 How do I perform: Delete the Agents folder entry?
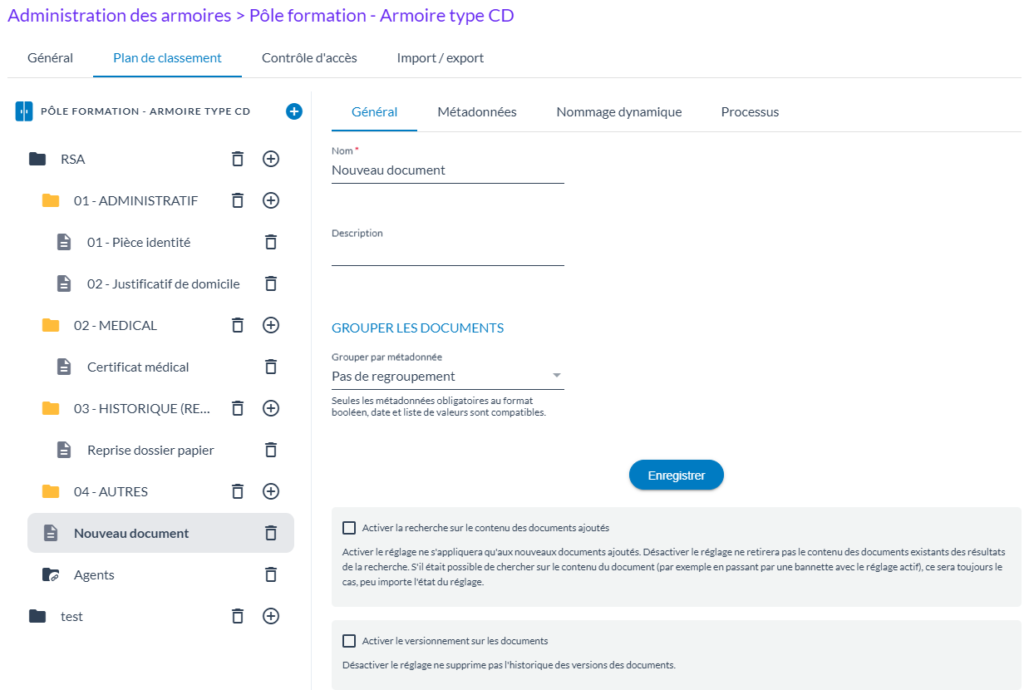(270, 575)
